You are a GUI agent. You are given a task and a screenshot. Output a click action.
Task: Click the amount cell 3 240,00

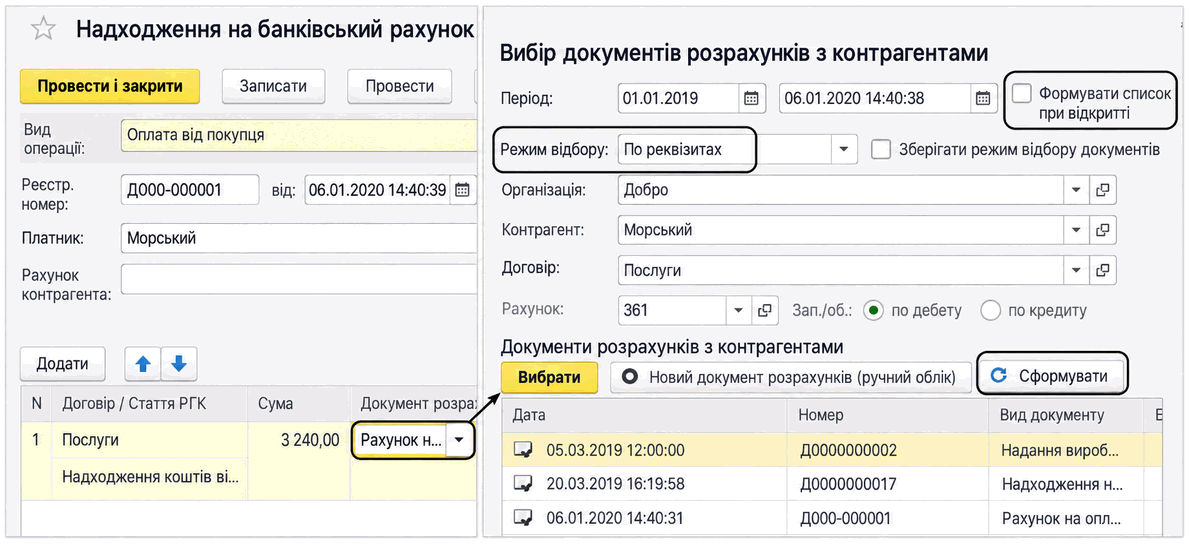coord(299,441)
